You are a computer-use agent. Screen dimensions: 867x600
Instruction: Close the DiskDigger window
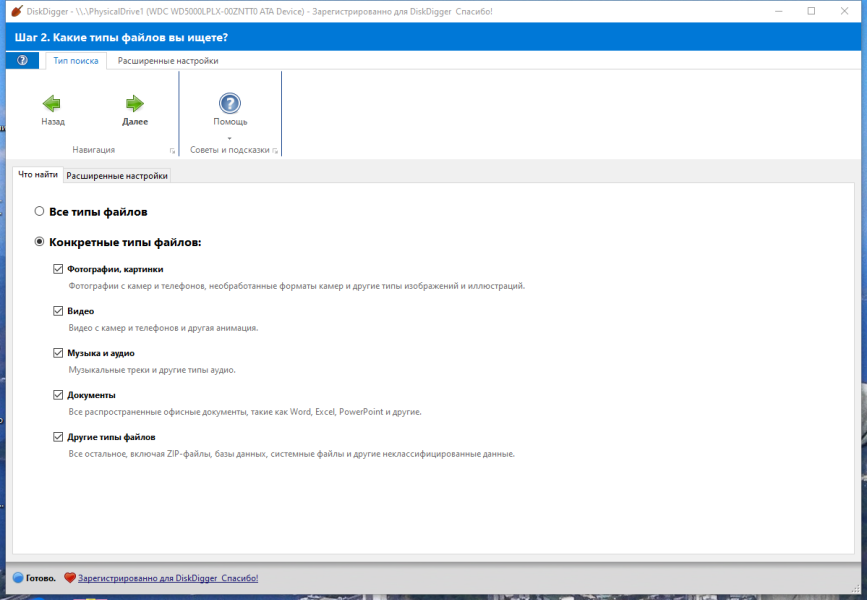click(x=844, y=11)
